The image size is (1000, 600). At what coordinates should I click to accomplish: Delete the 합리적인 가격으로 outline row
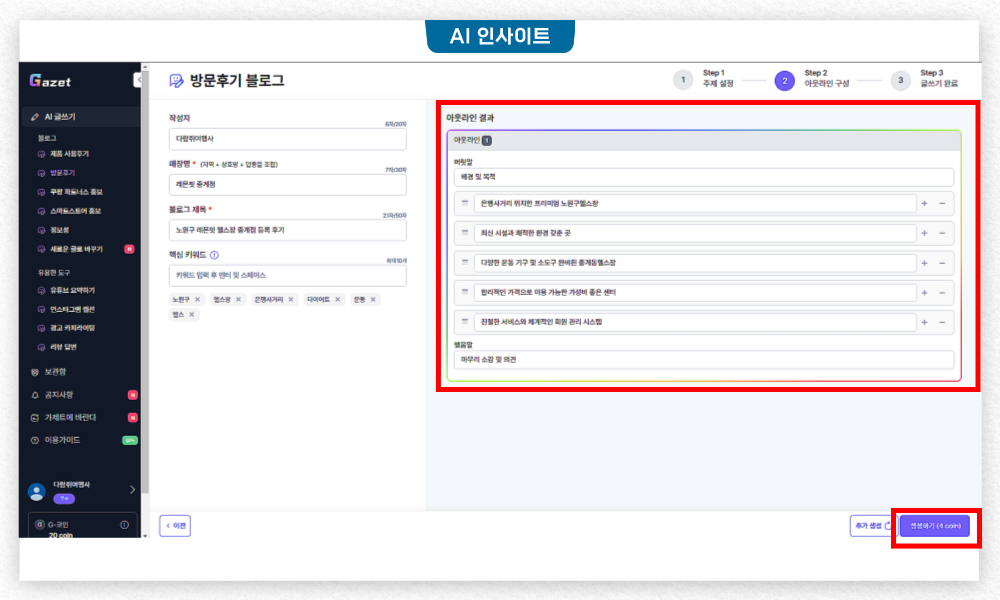pos(942,293)
